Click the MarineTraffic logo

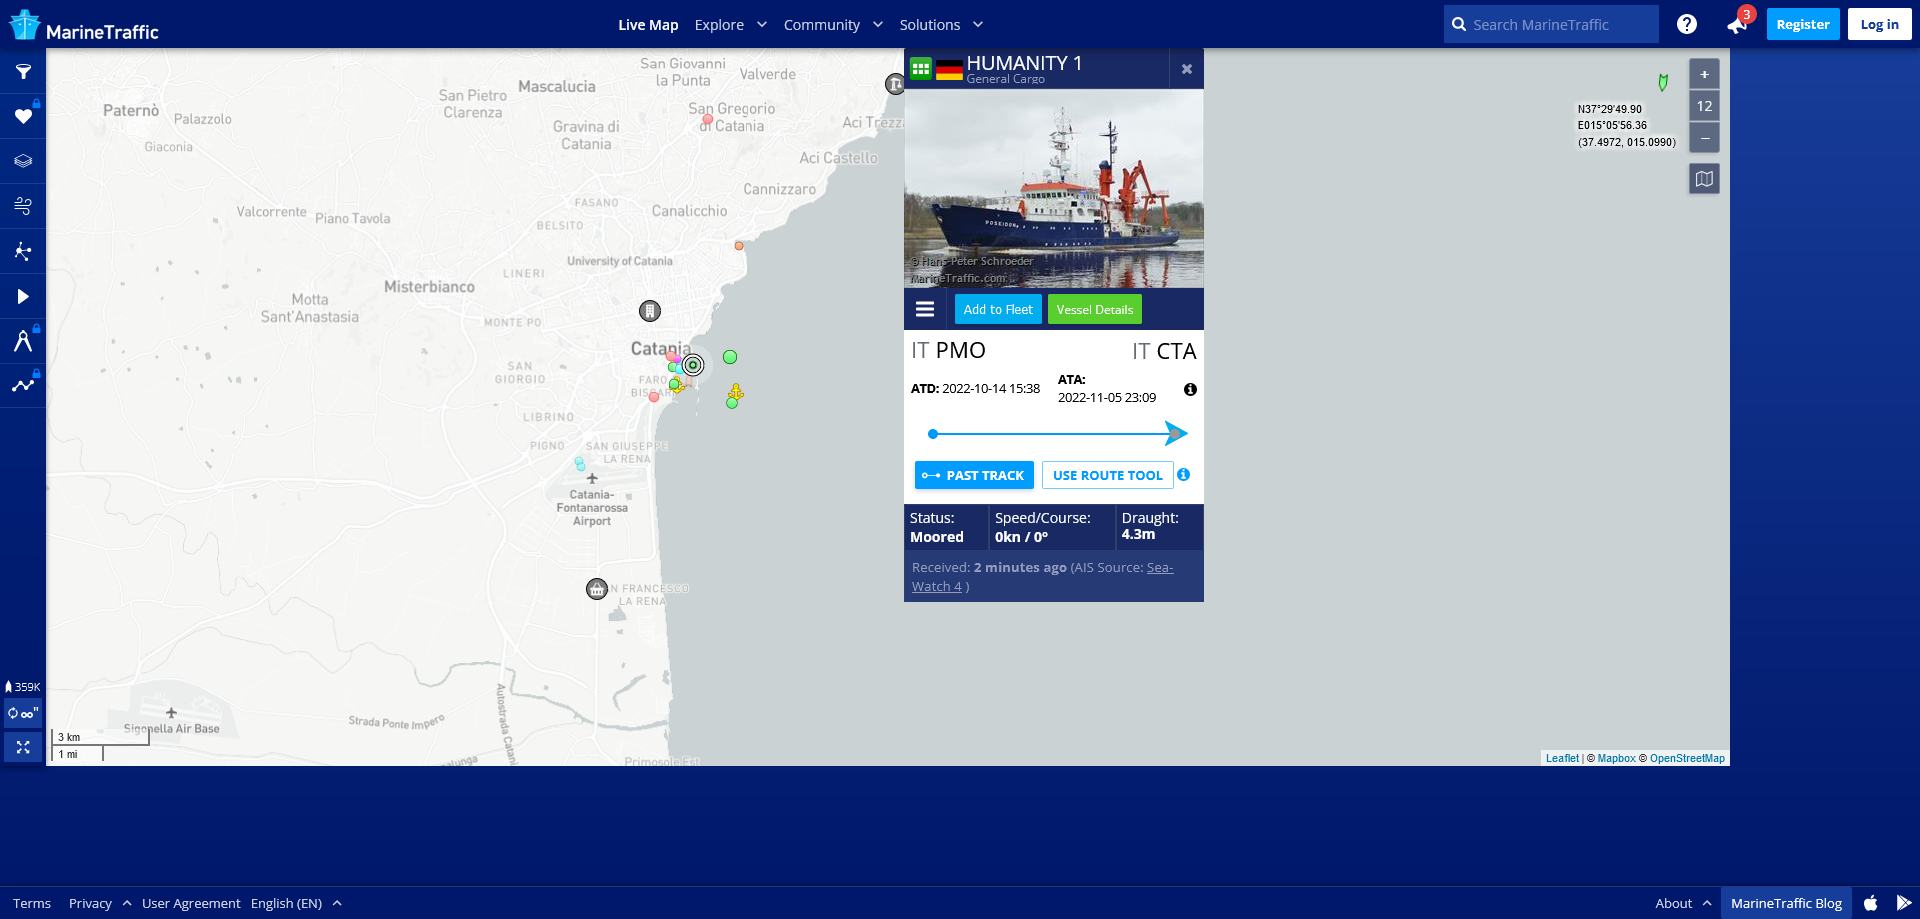[x=84, y=26]
